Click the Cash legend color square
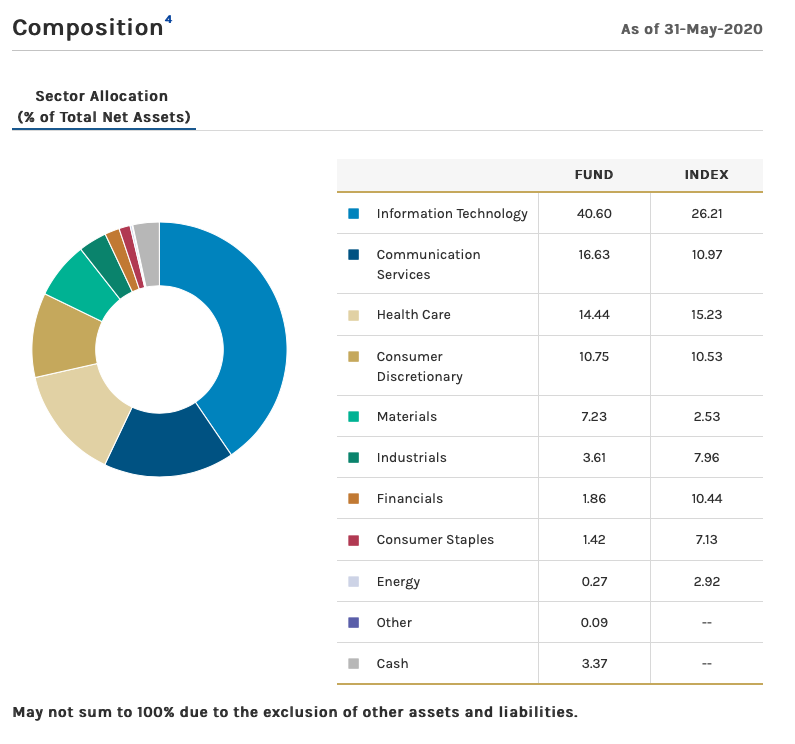Screen dimensions: 795x744 click(x=353, y=663)
